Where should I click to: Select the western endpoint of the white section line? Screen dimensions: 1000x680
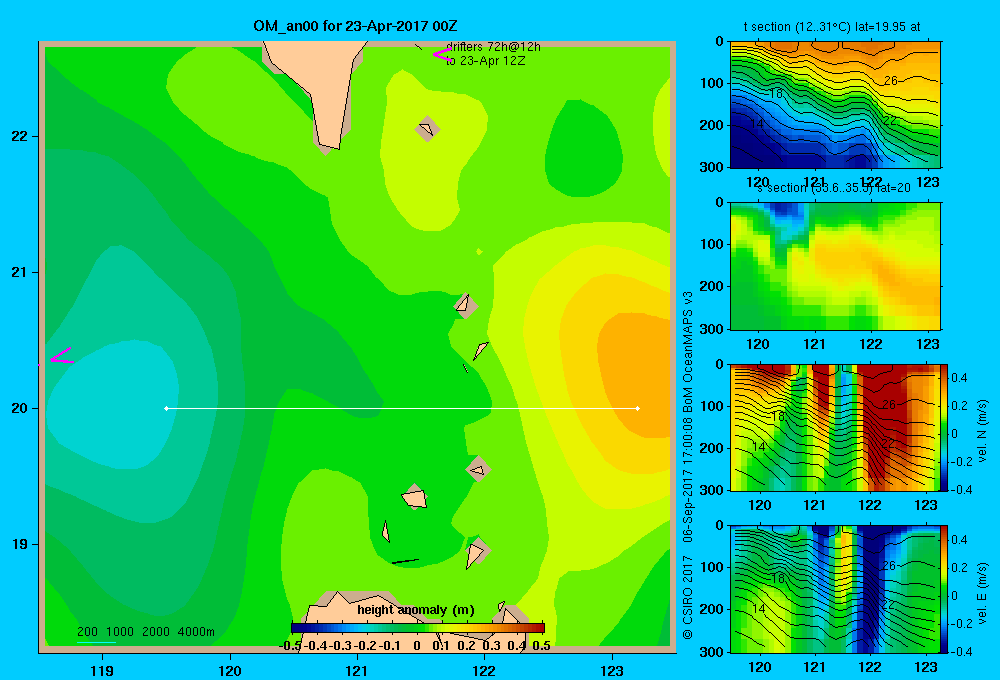point(166,408)
